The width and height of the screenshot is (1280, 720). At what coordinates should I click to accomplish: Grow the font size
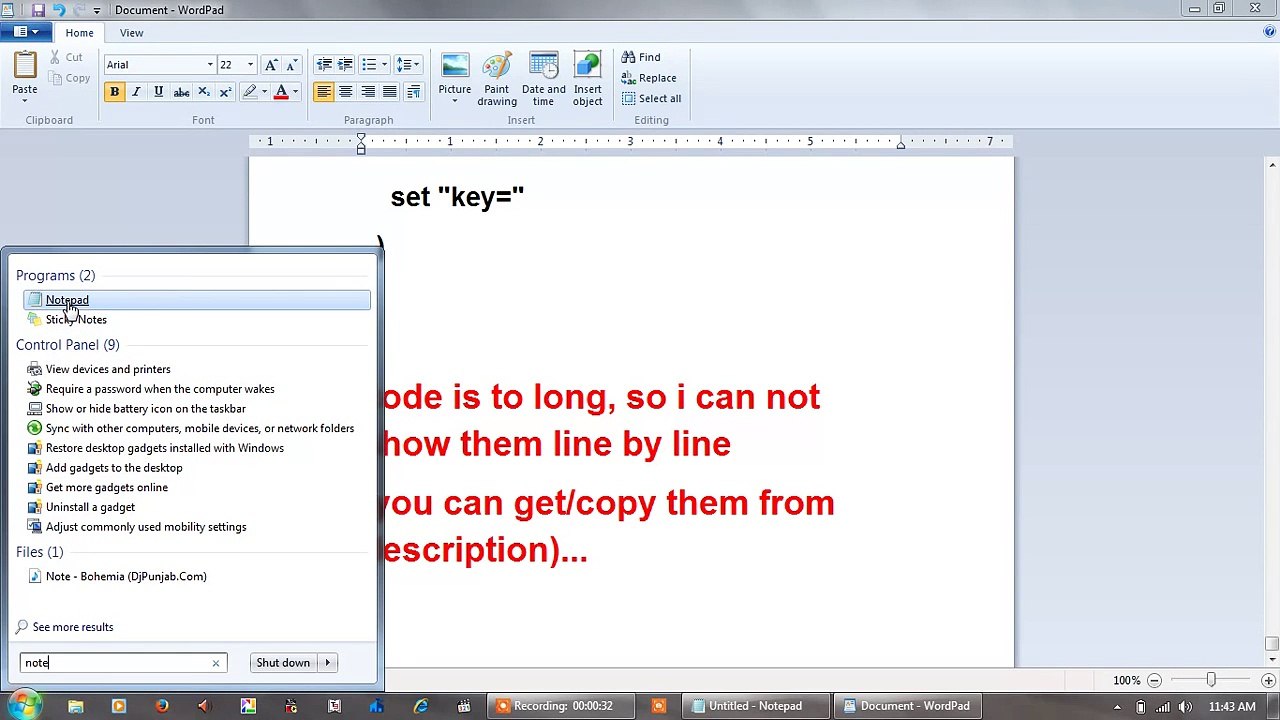pos(270,65)
